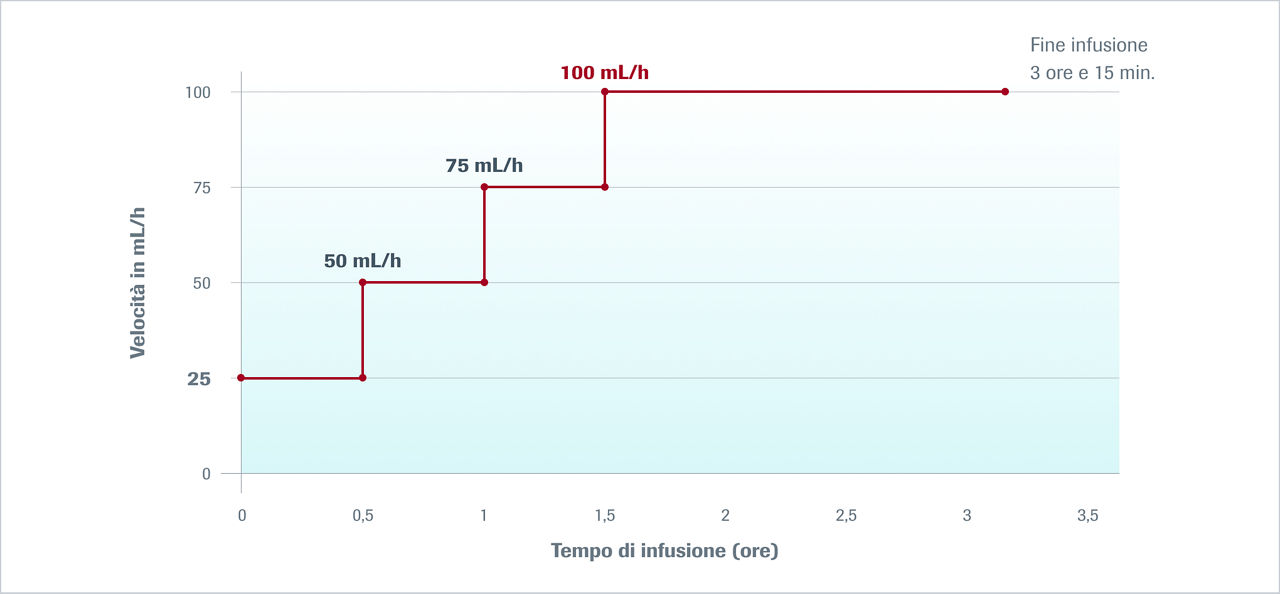
Task: Click the 'Tempo di infusione (ore)' axis title
Action: 664,551
